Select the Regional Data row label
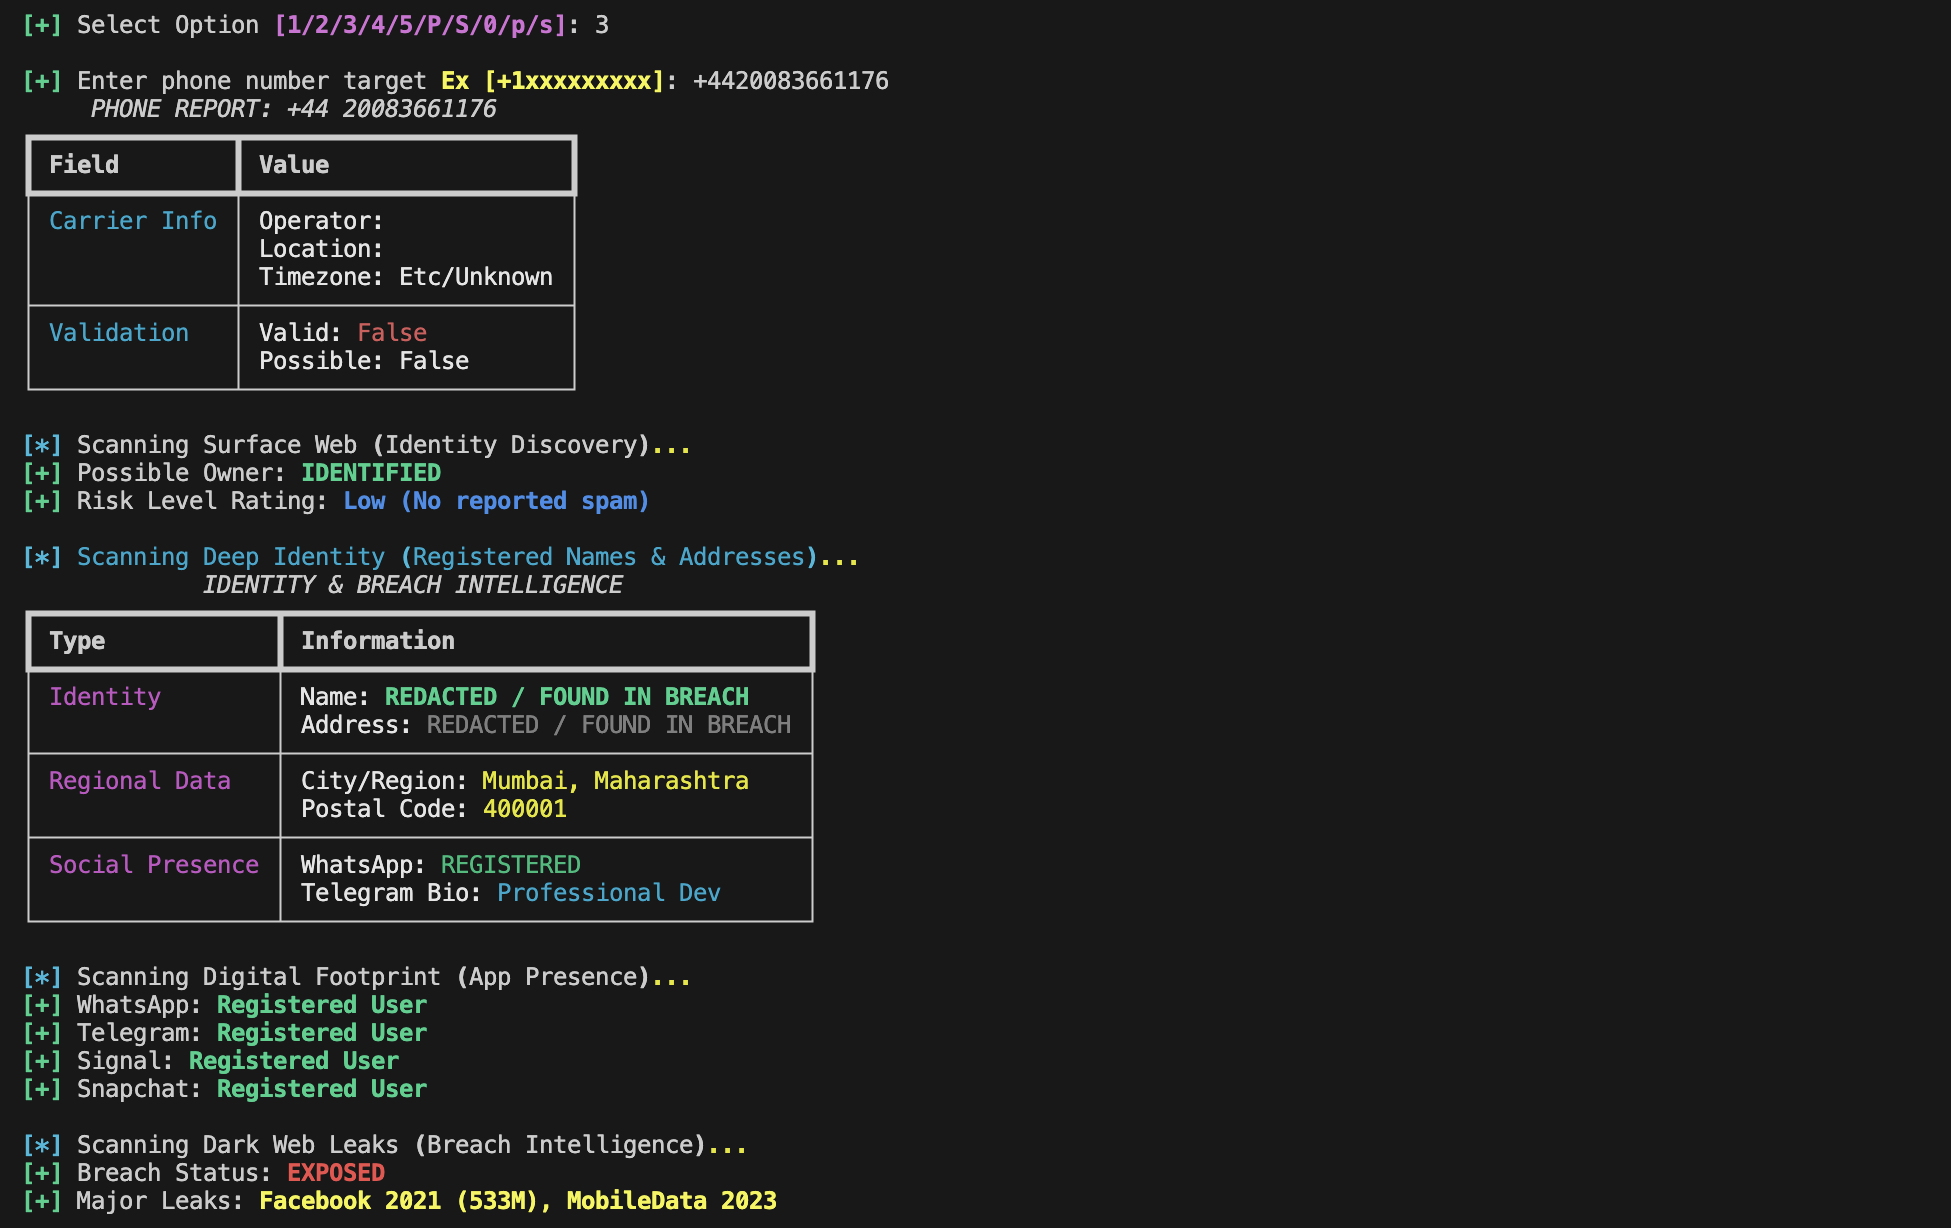 [x=140, y=781]
